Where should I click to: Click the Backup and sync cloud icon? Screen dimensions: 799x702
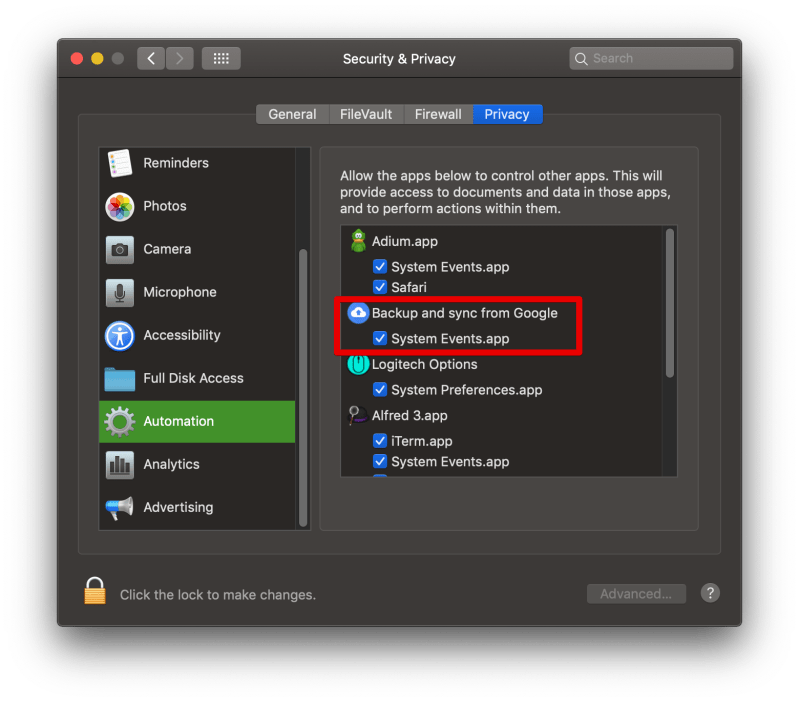[x=358, y=313]
